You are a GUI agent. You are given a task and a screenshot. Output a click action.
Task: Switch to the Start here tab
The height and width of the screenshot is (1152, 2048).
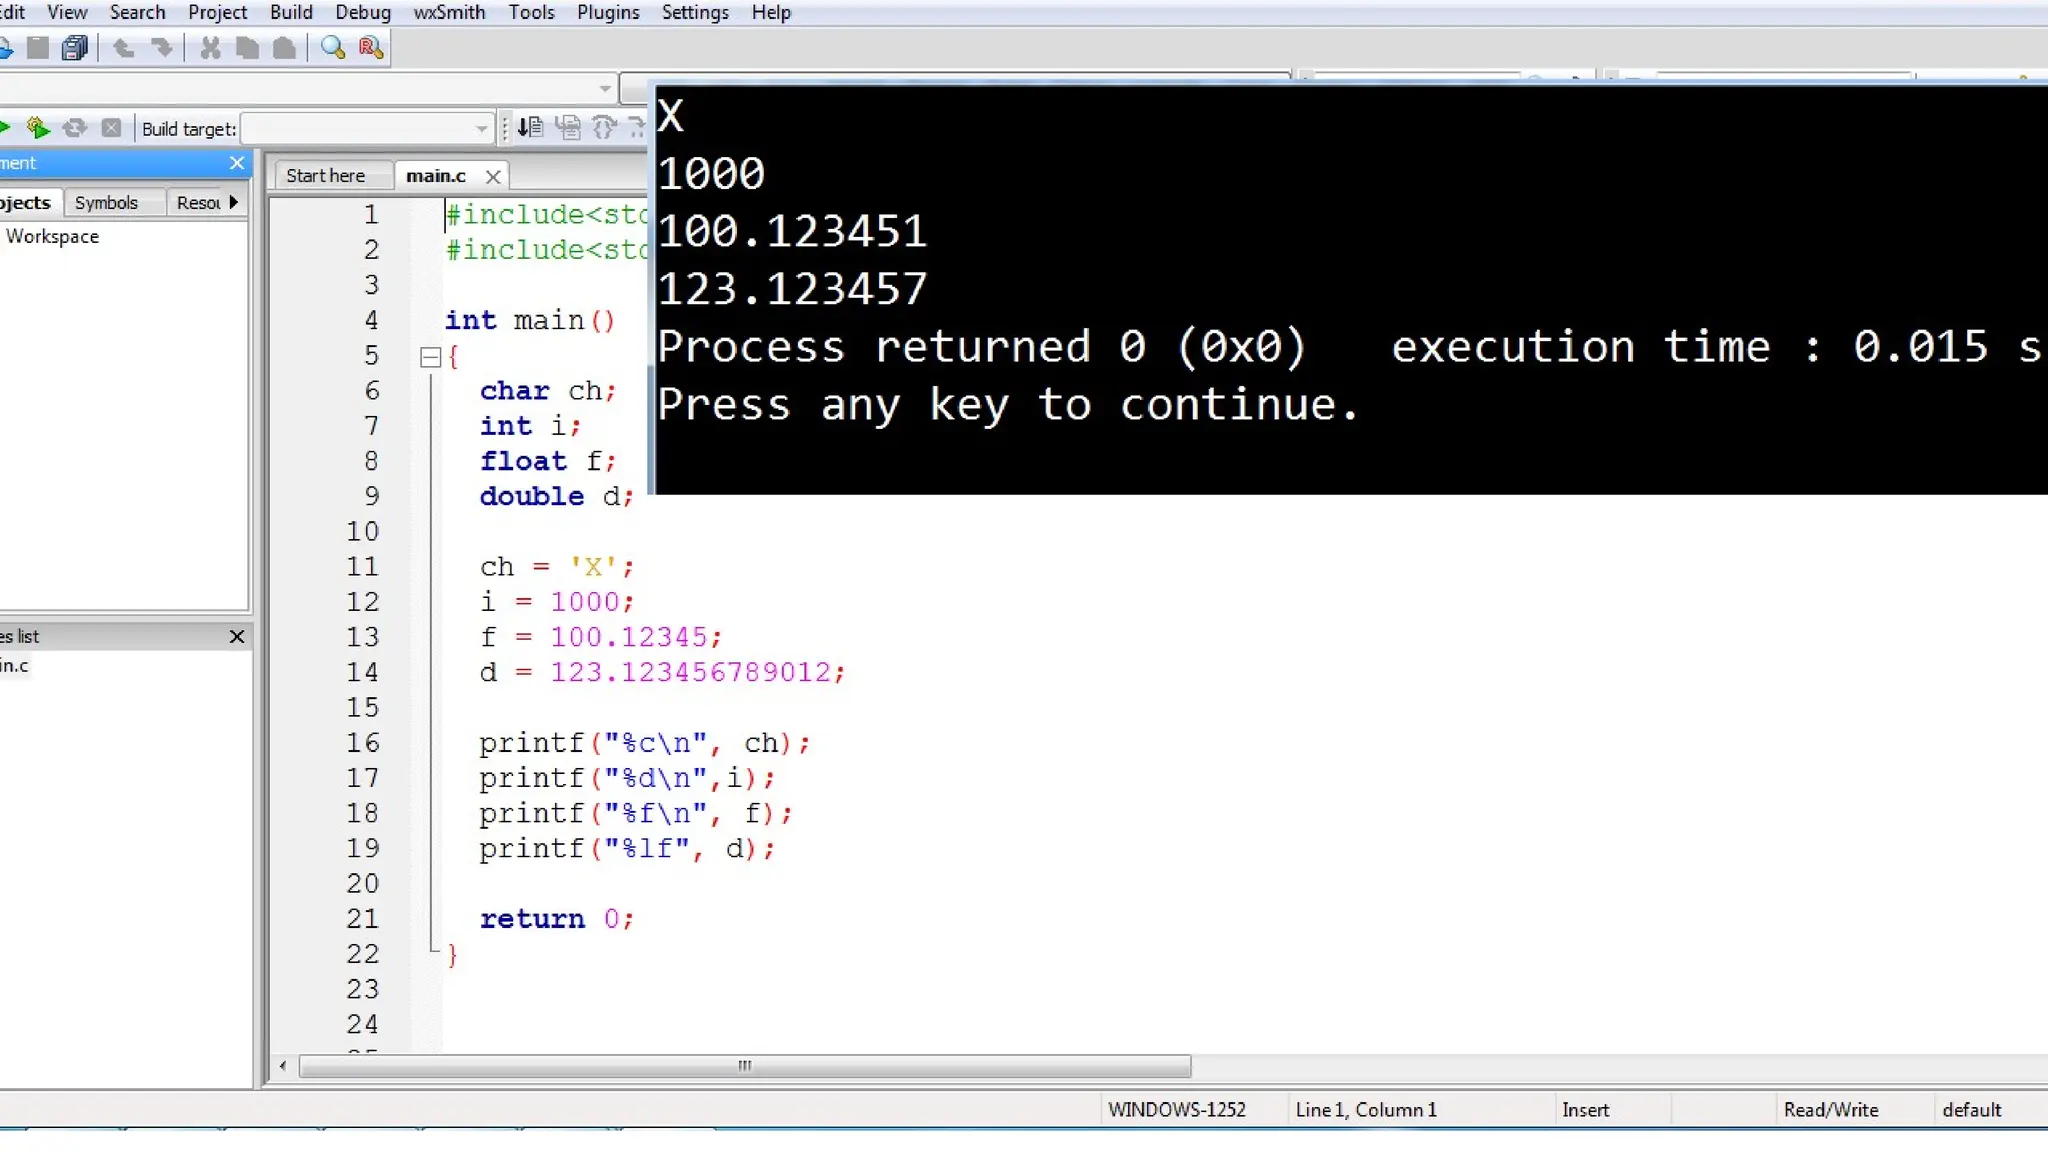(325, 176)
